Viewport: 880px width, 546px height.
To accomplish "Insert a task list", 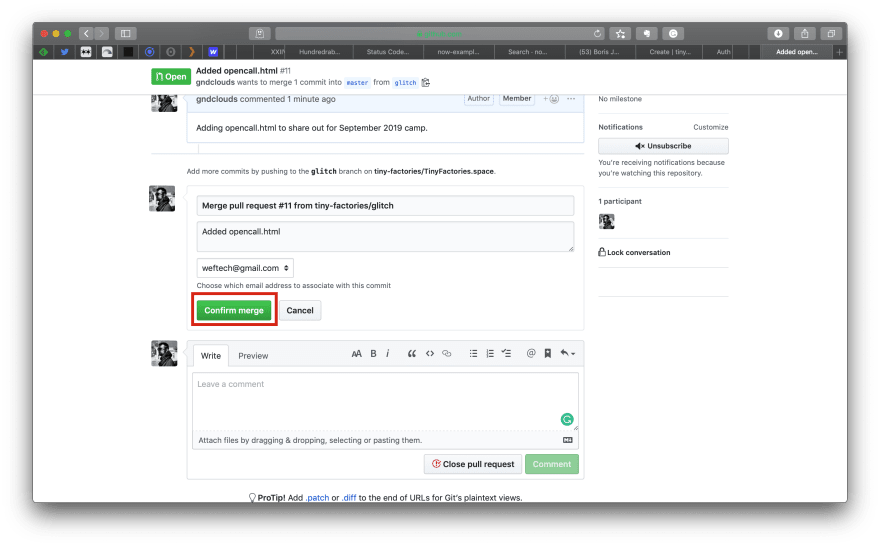I will point(506,354).
